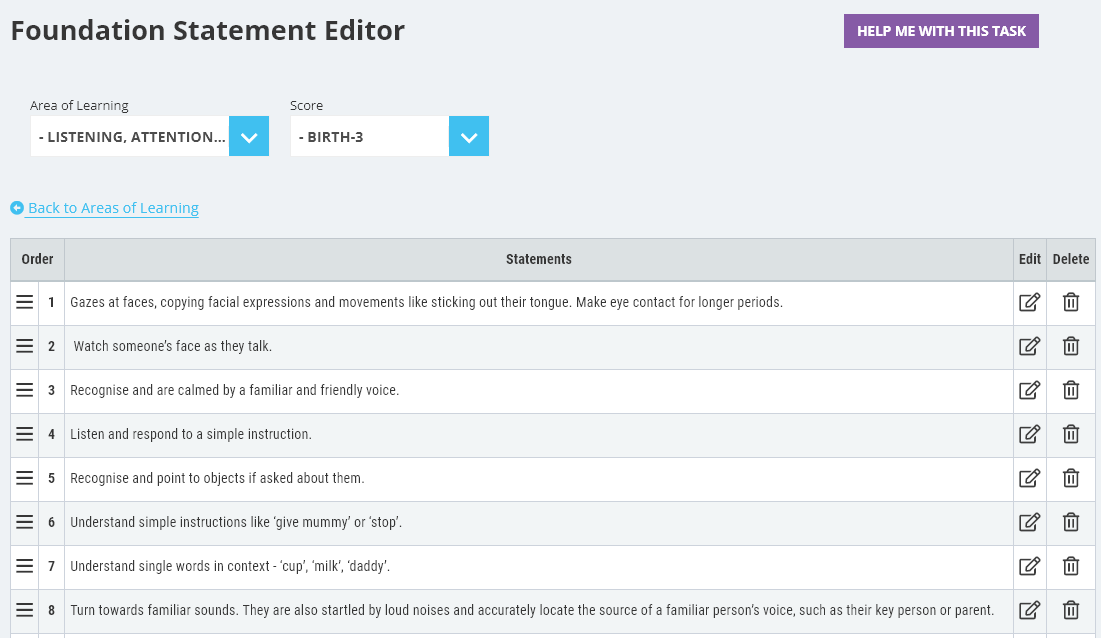Delete the 'Turn towards familiar sounds' statement

click(1071, 610)
